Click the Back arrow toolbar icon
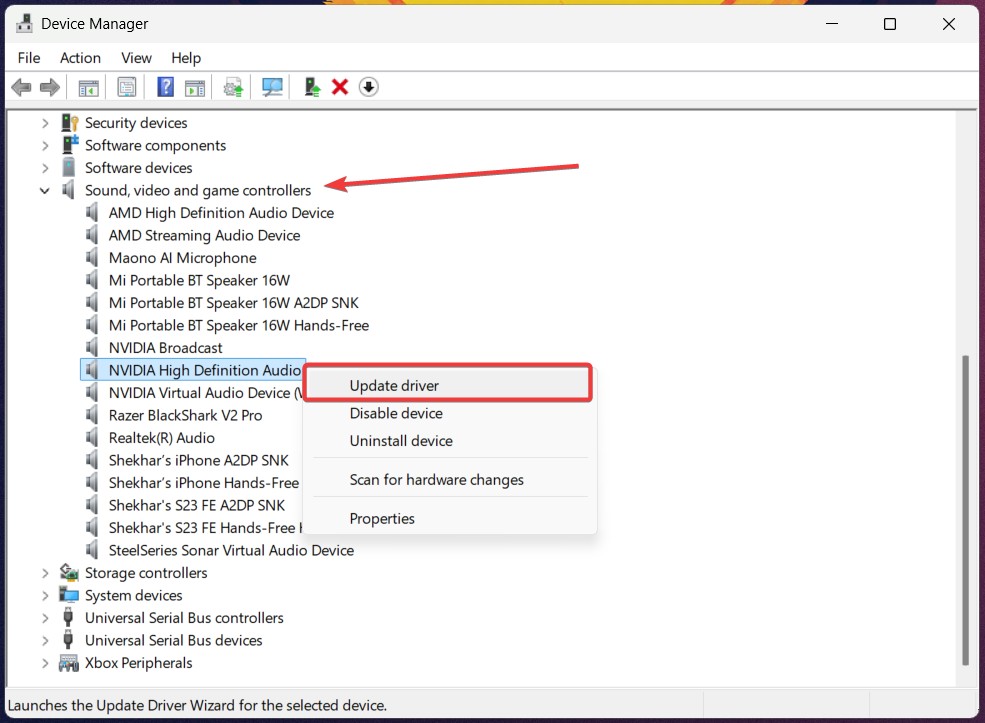This screenshot has height=723, width=985. [21, 87]
